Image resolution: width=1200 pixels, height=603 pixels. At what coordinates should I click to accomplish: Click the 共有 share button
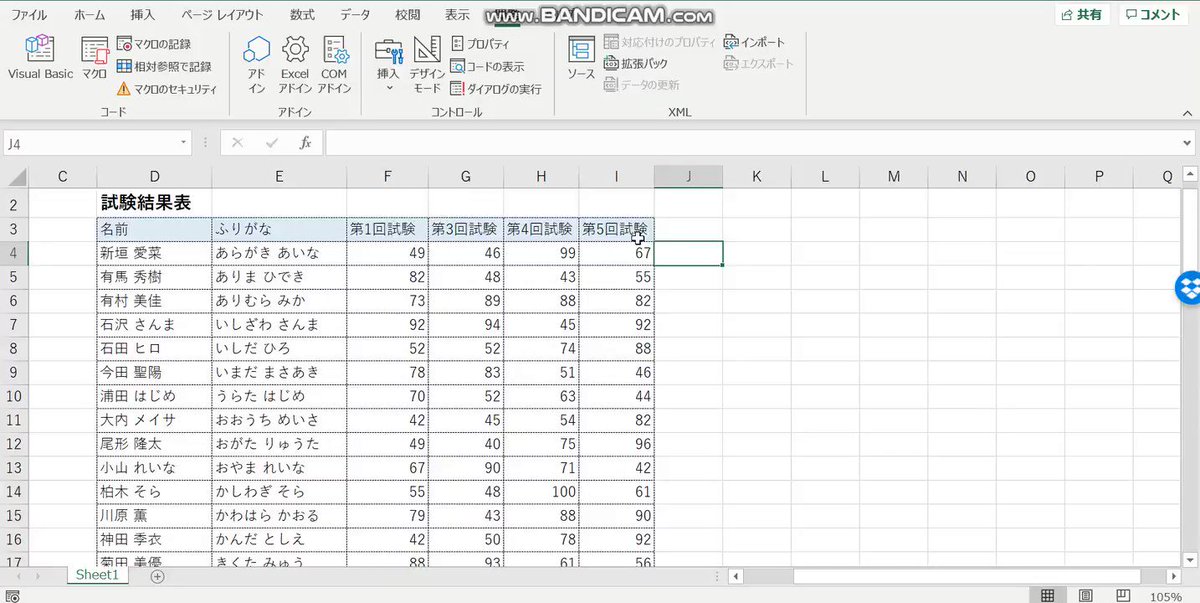tap(1082, 15)
